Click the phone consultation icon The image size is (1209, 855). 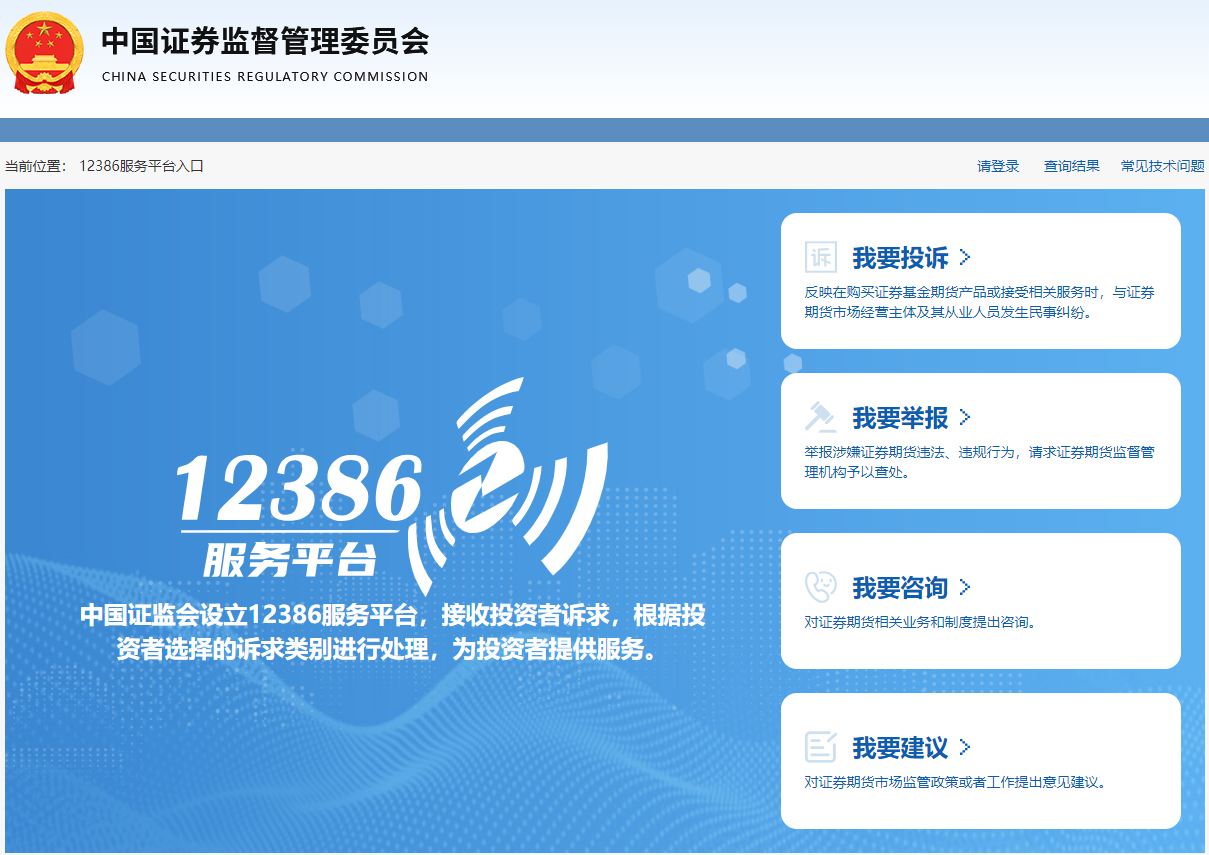point(820,587)
